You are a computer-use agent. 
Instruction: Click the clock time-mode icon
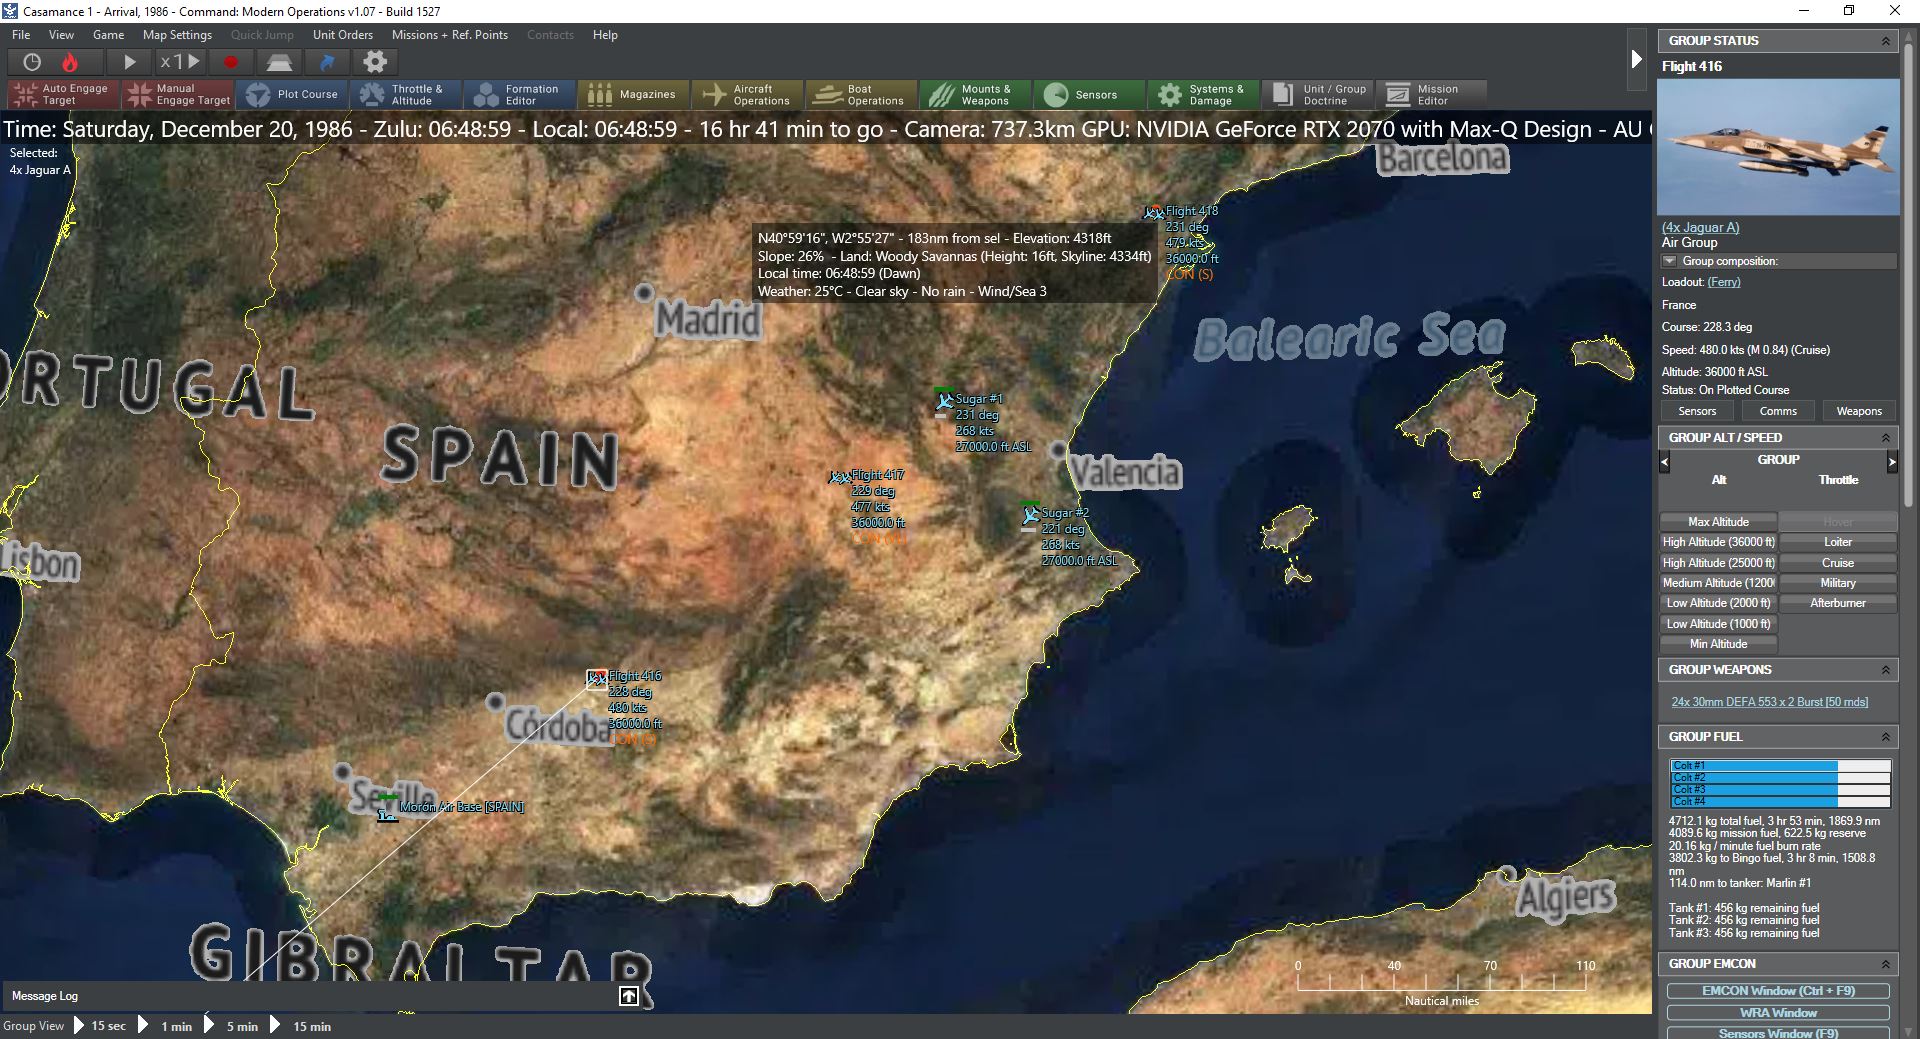click(32, 62)
